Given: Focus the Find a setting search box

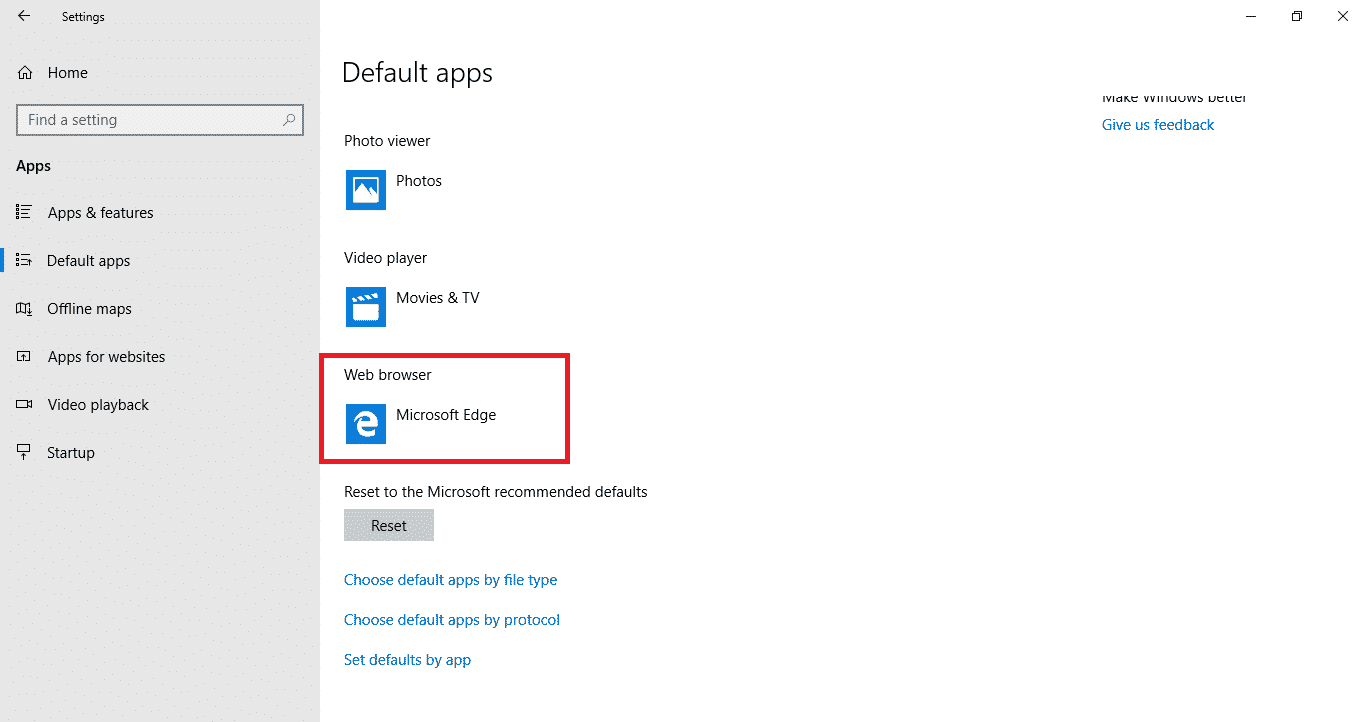Looking at the screenshot, I should pyautogui.click(x=150, y=120).
